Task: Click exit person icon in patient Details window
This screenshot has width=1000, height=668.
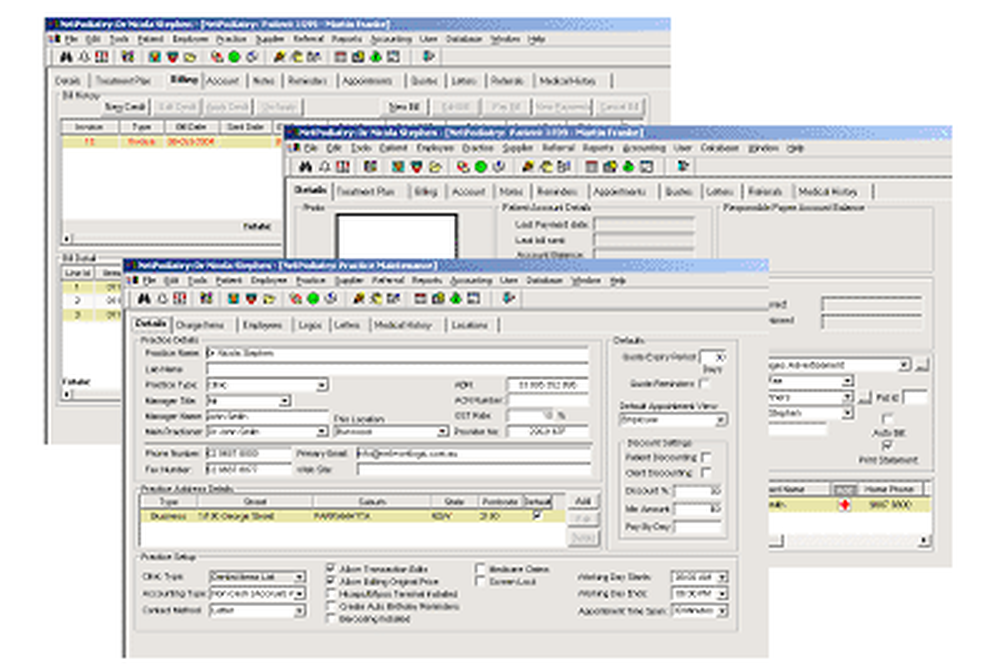Action: 683,167
